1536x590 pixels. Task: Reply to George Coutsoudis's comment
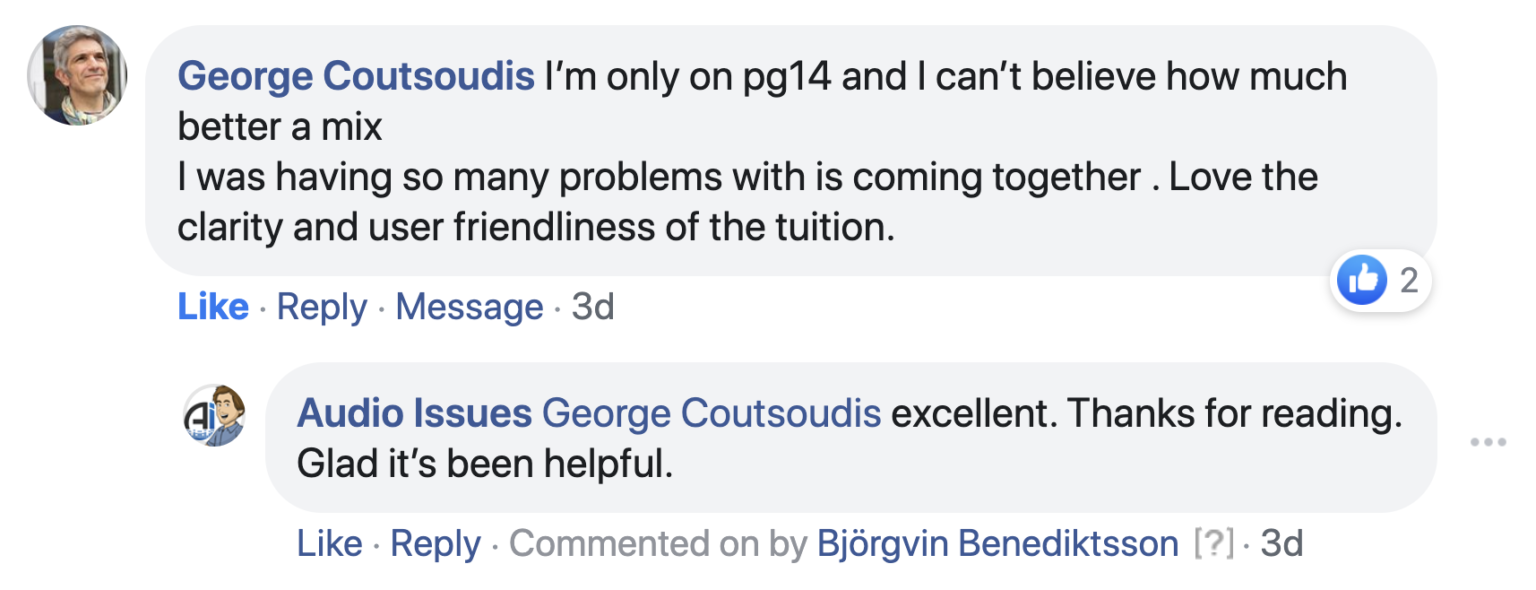pyautogui.click(x=322, y=307)
